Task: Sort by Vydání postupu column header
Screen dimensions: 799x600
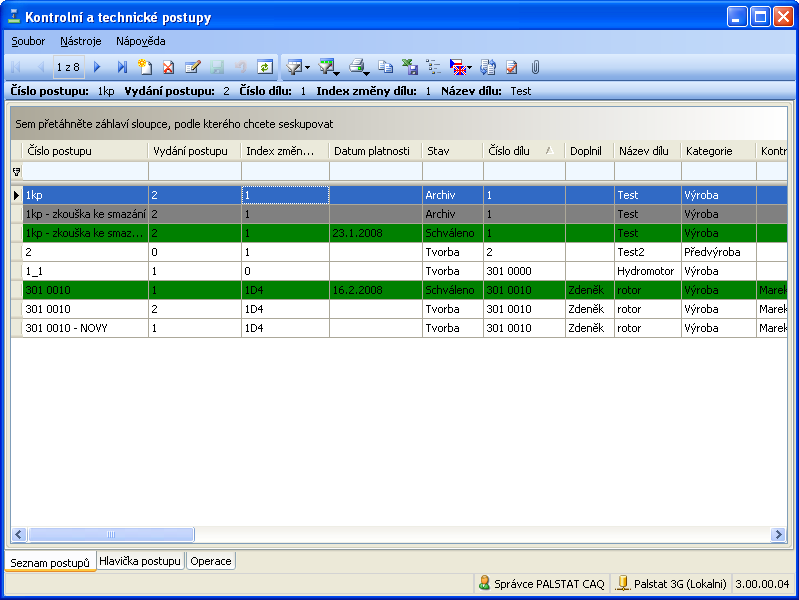Action: [195, 151]
